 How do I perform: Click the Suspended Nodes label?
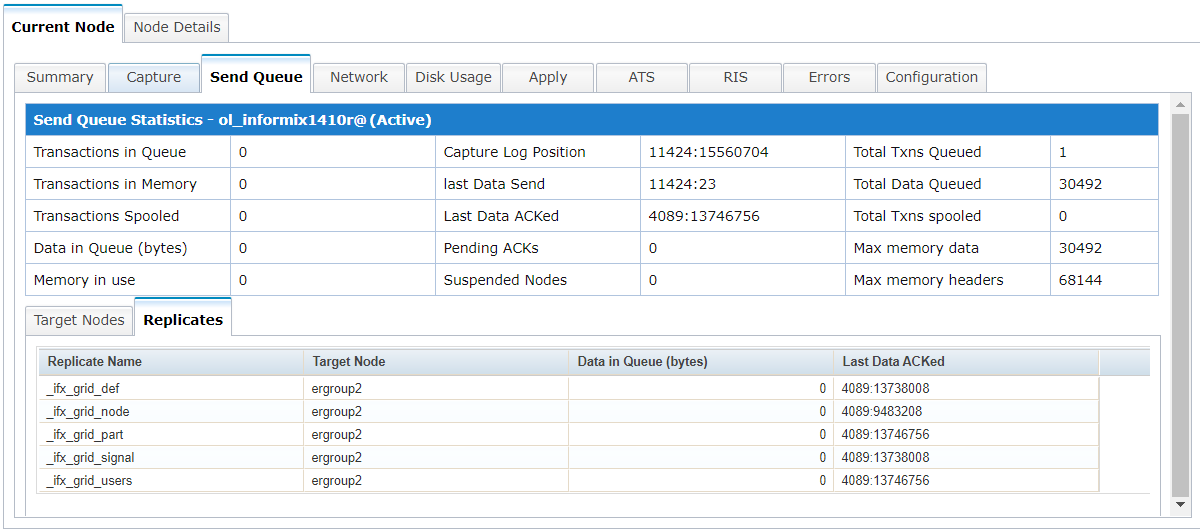(505, 280)
